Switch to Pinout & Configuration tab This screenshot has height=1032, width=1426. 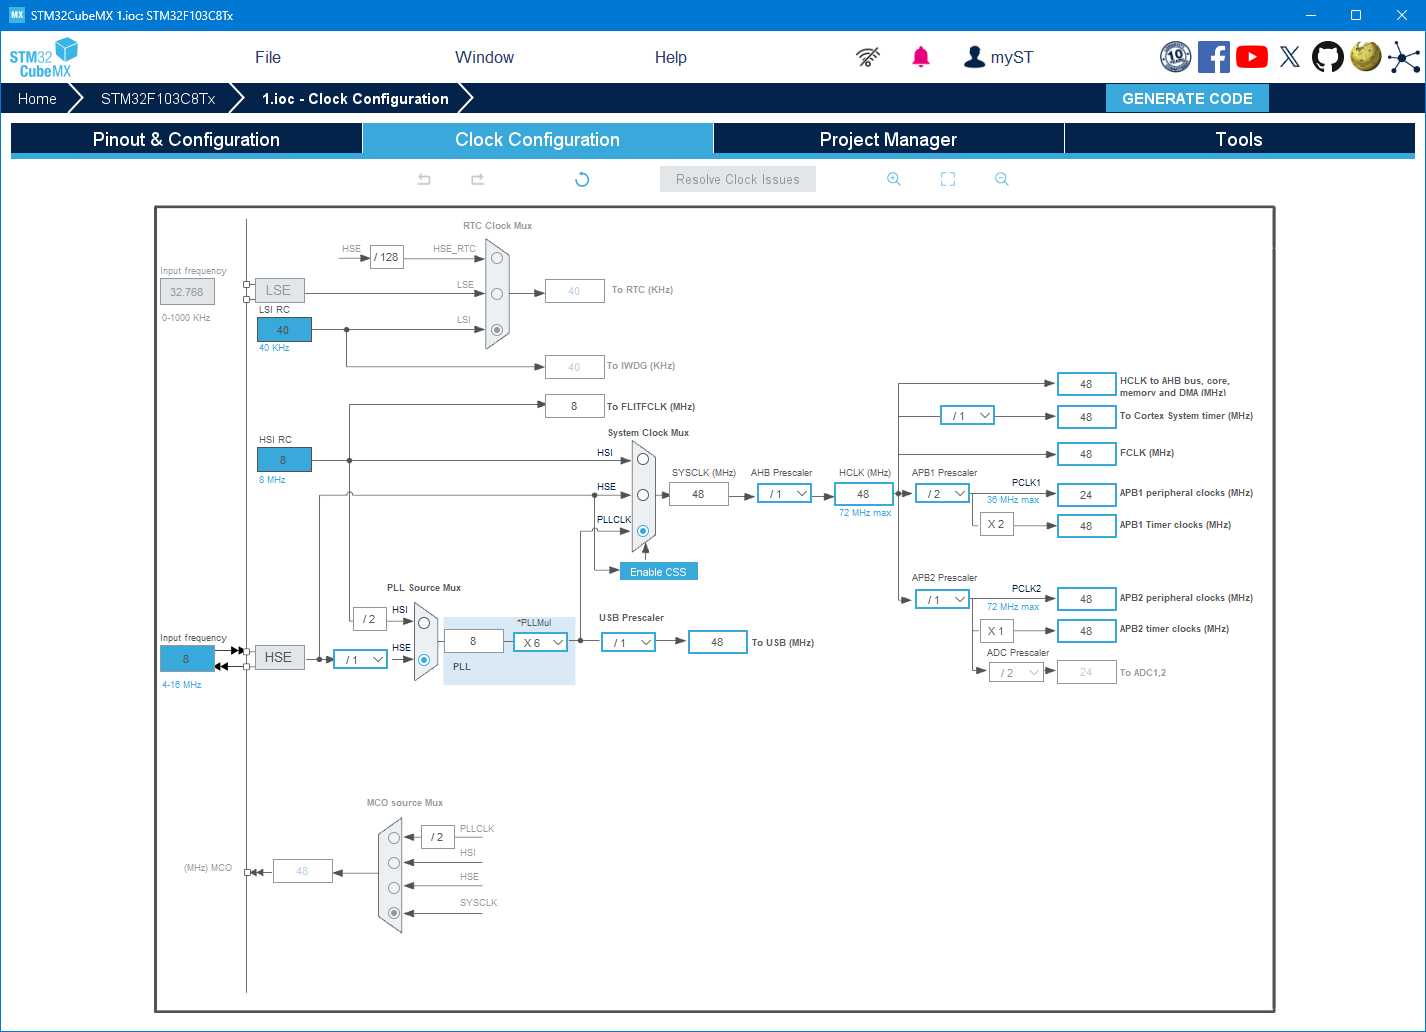[186, 139]
